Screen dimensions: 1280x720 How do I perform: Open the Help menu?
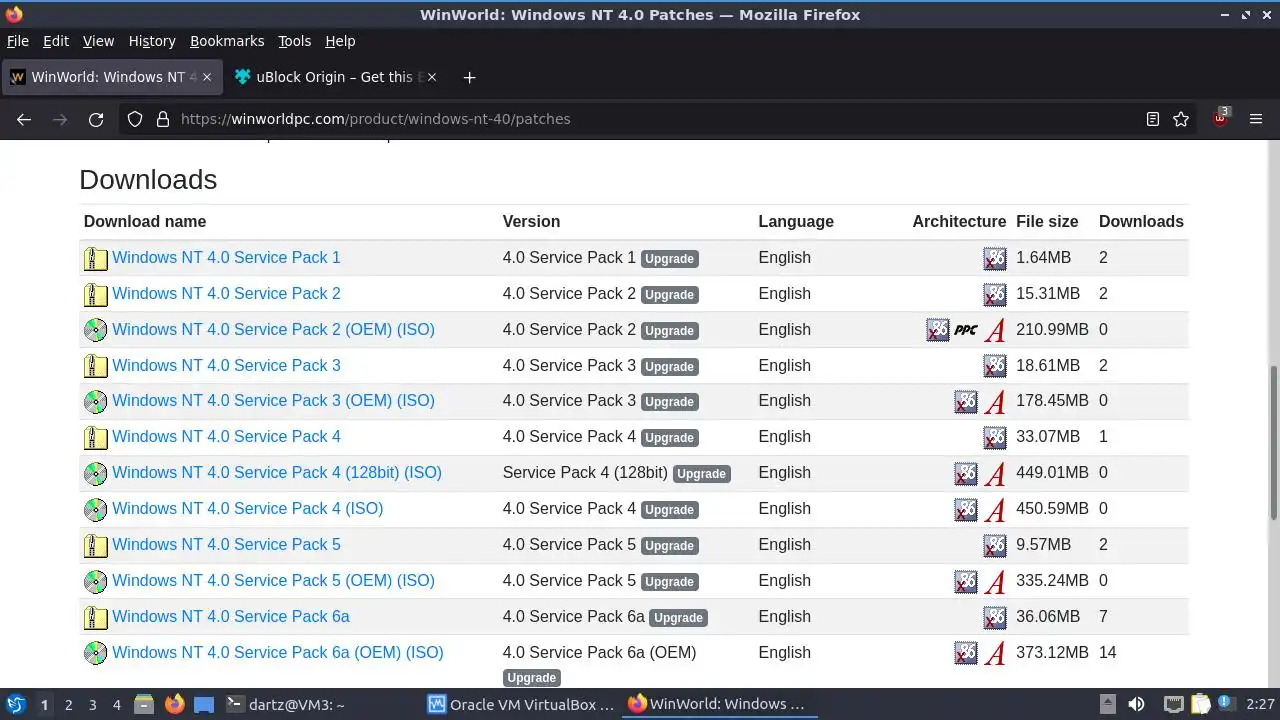pos(340,41)
